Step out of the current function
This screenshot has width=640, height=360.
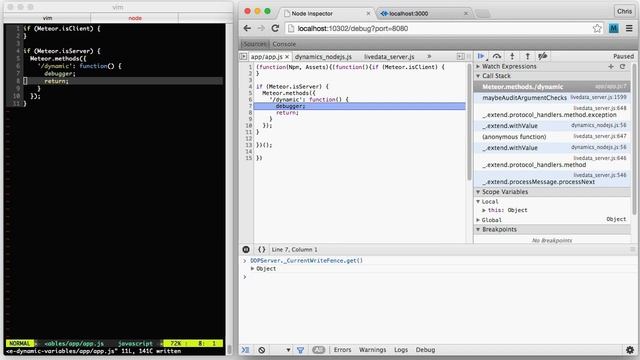click(527, 56)
